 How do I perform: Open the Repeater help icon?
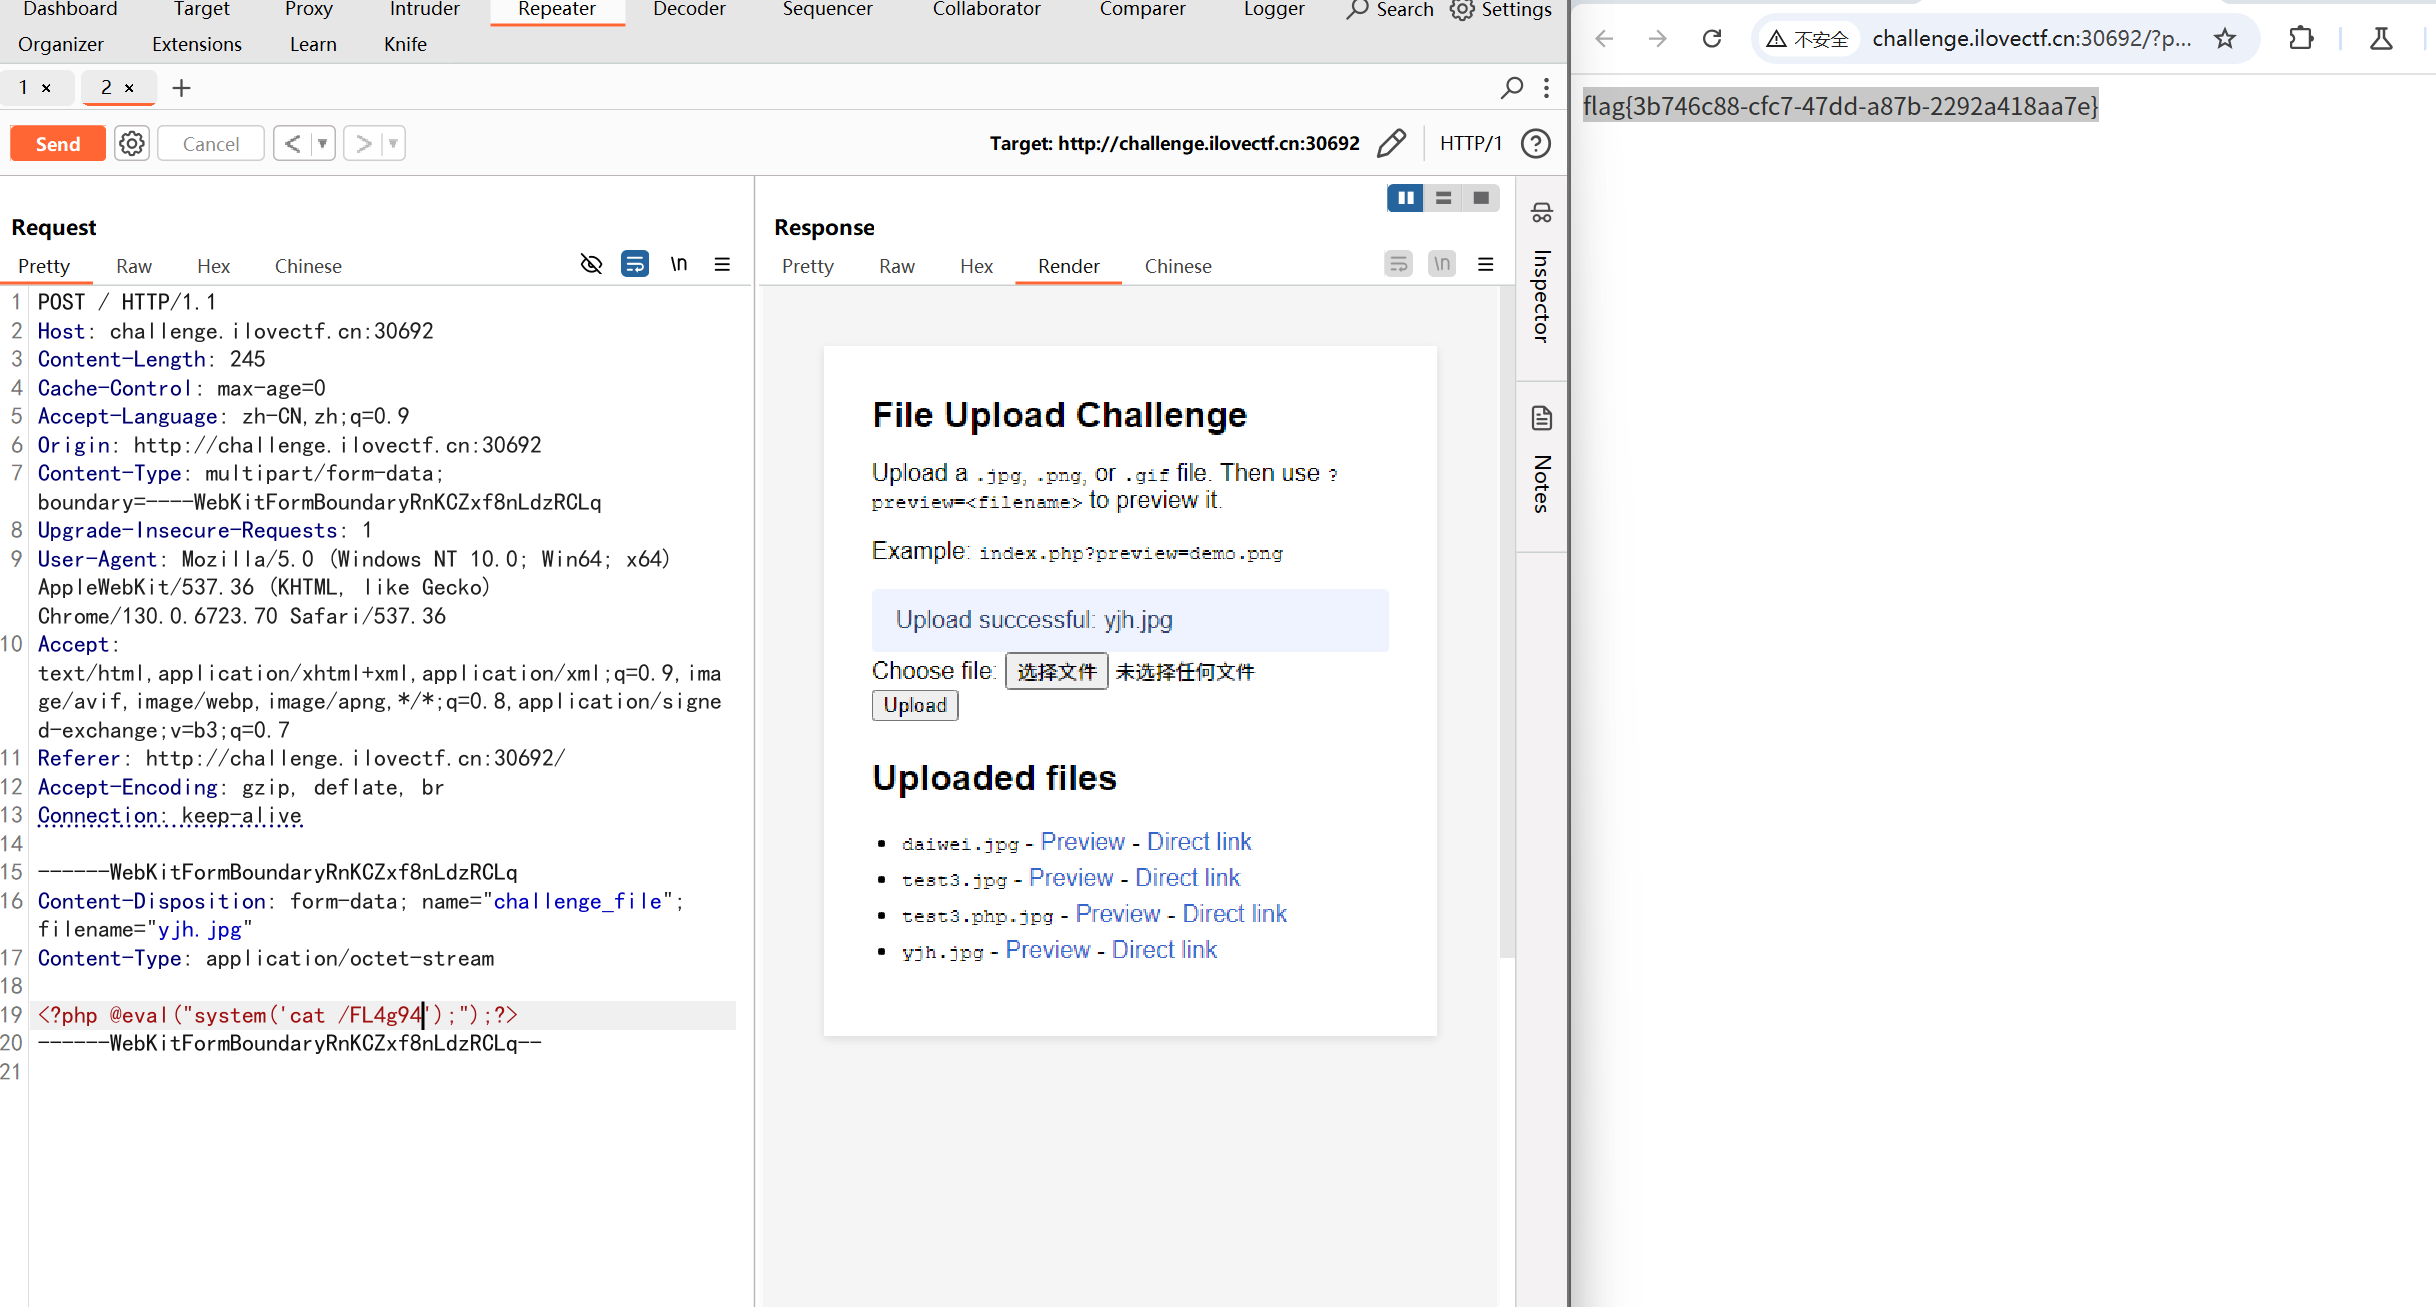tap(1535, 144)
